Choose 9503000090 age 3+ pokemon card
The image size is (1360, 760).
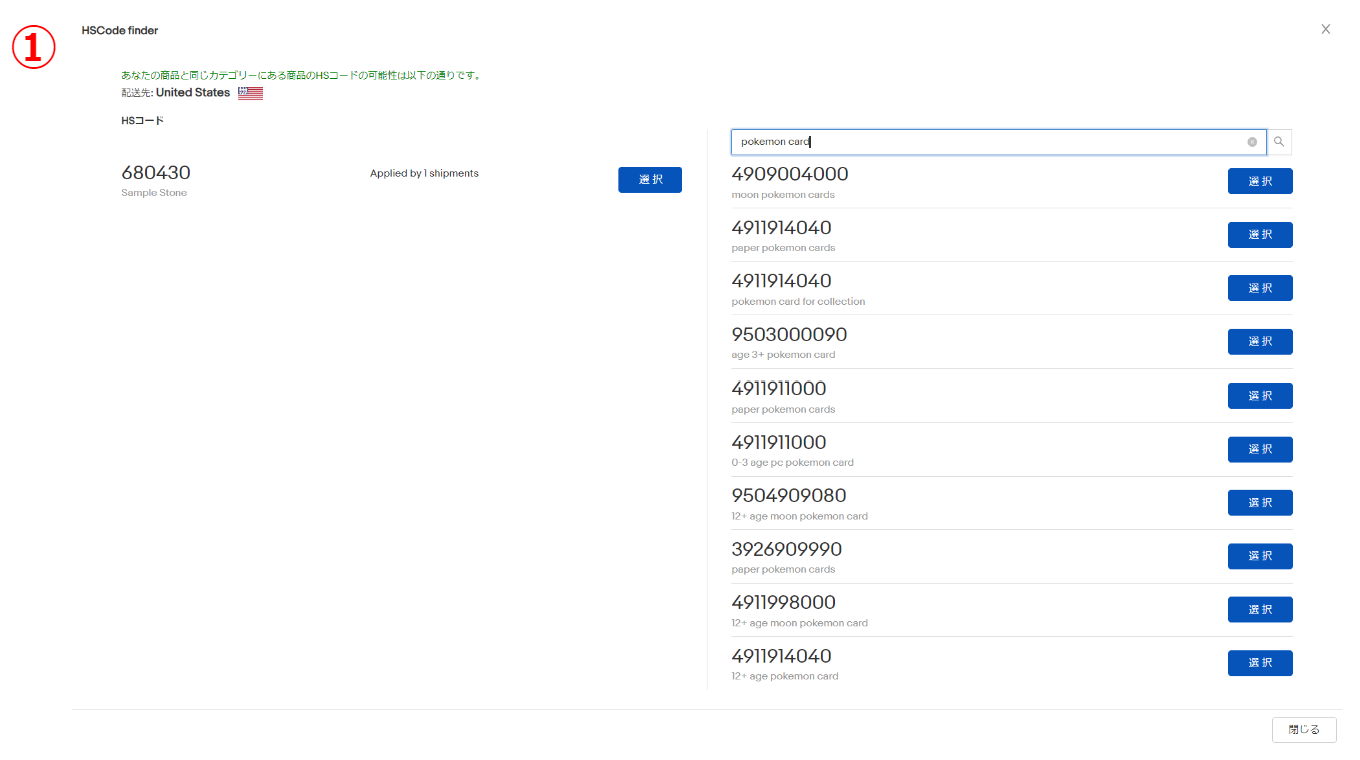point(1259,342)
